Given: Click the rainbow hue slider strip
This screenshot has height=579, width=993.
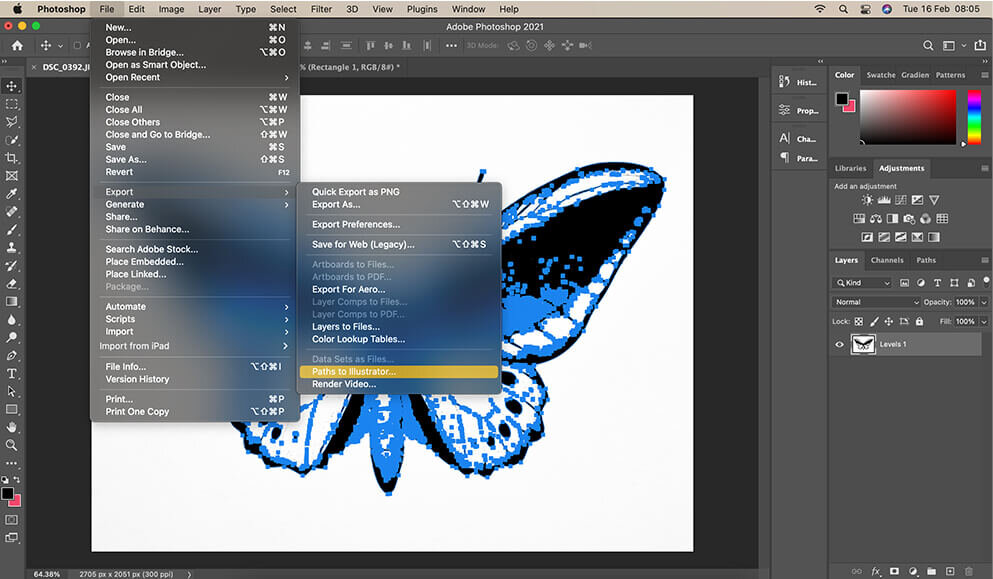Looking at the screenshot, I should click(x=974, y=117).
